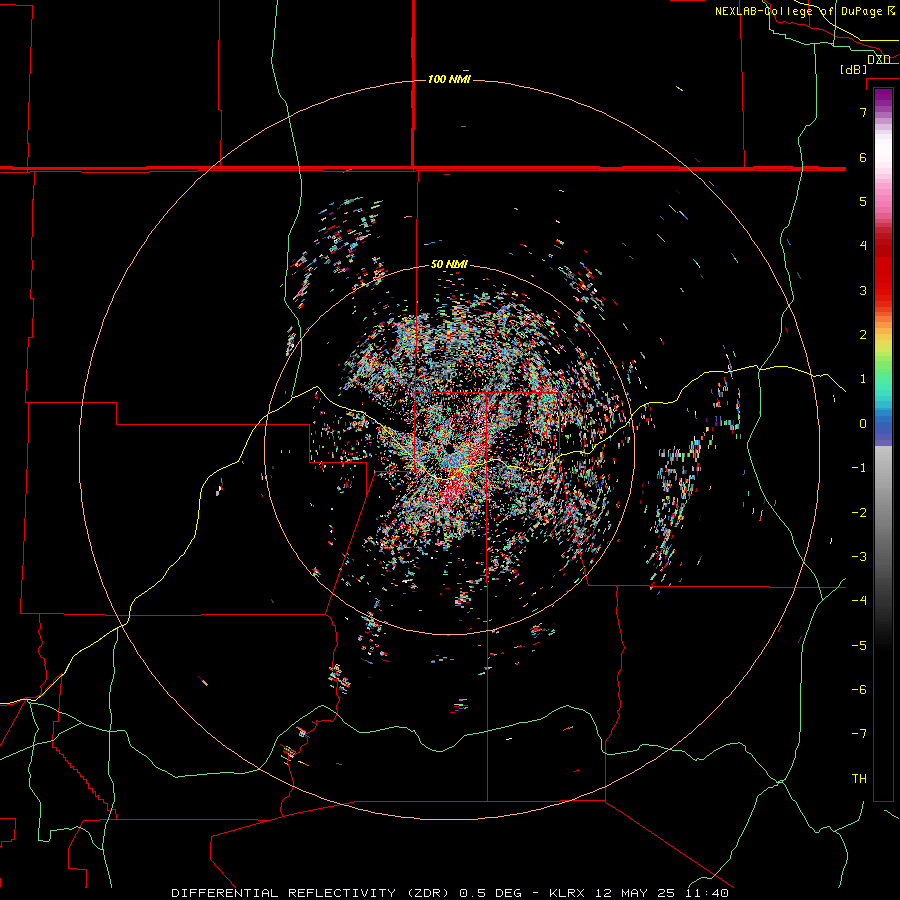Click the KLRX station identifier

(x=567, y=893)
